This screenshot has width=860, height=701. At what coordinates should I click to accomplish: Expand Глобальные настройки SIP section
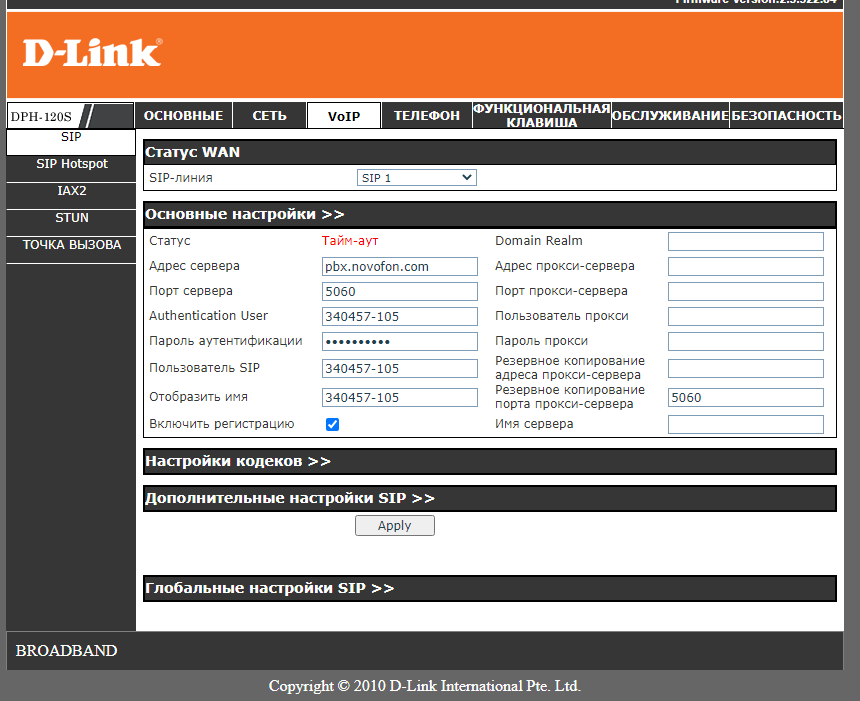pyautogui.click(x=270, y=588)
